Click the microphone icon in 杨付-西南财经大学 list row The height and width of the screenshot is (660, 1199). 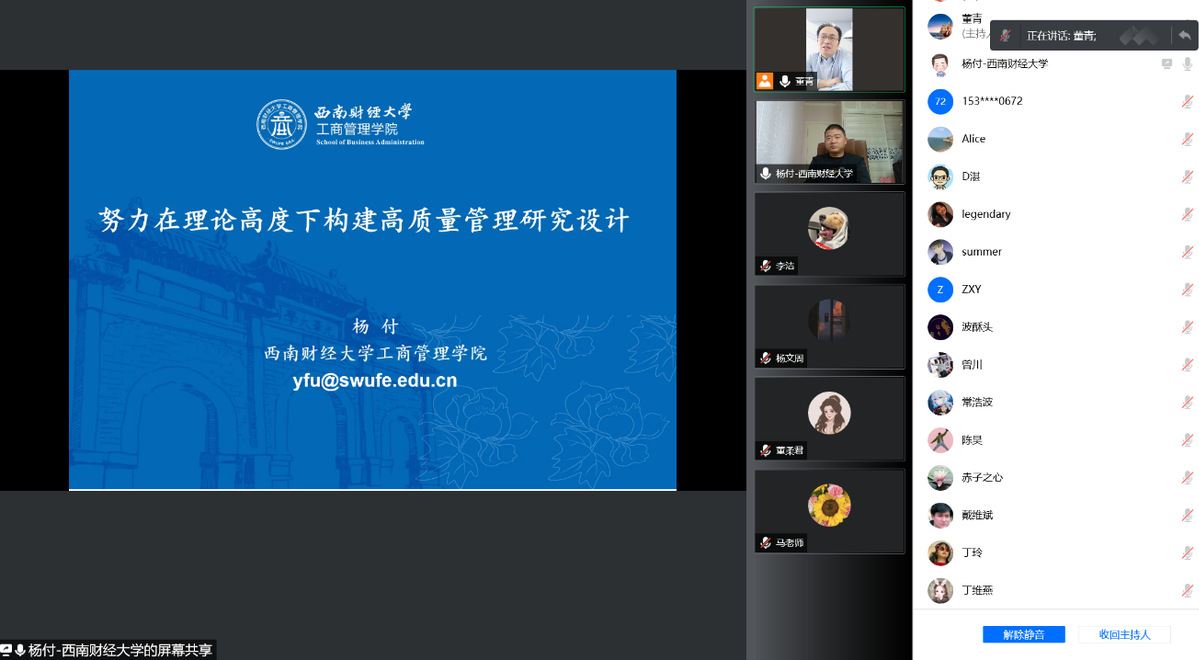1187,64
